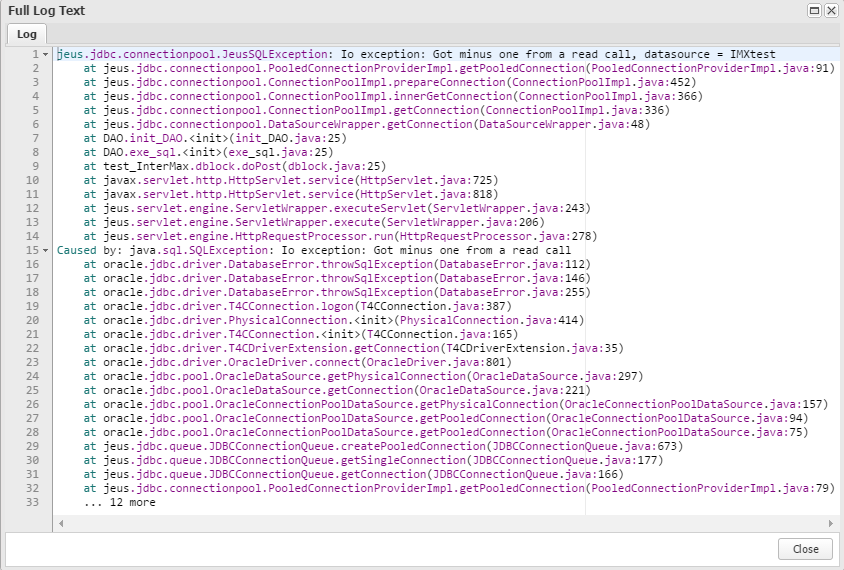The height and width of the screenshot is (570, 844).
Task: Close the Full Log Text window via X
Action: coord(831,10)
